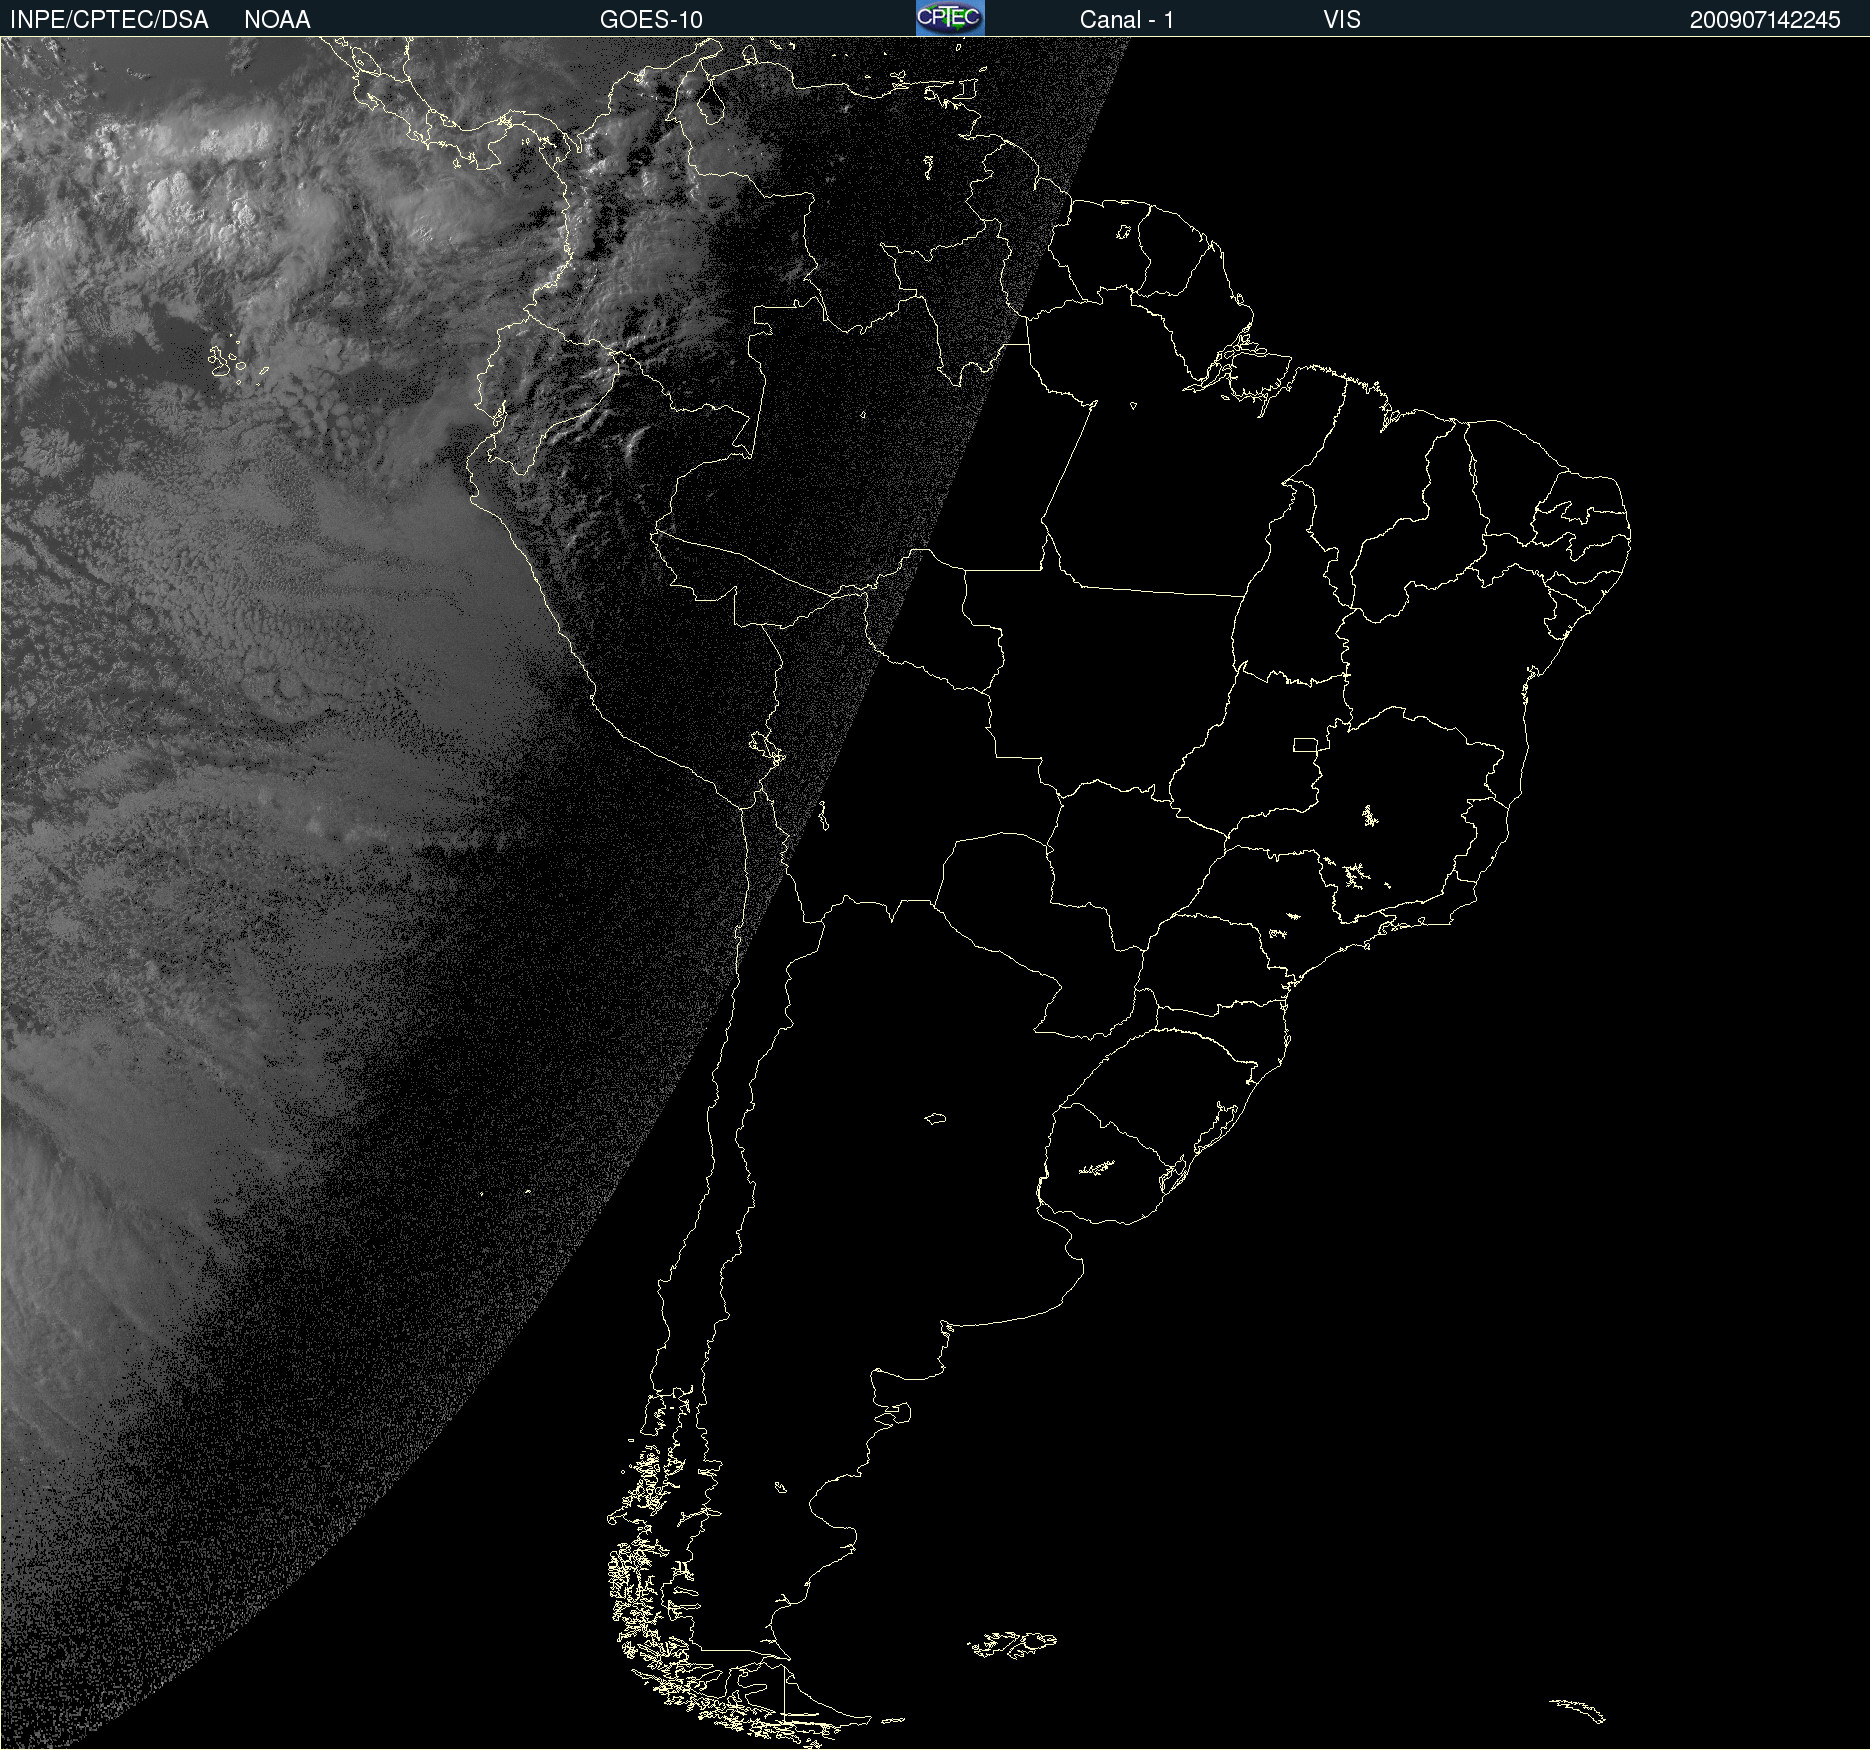Viewport: 1870px width, 1750px height.
Task: Click the VIS channel label
Action: [1342, 20]
